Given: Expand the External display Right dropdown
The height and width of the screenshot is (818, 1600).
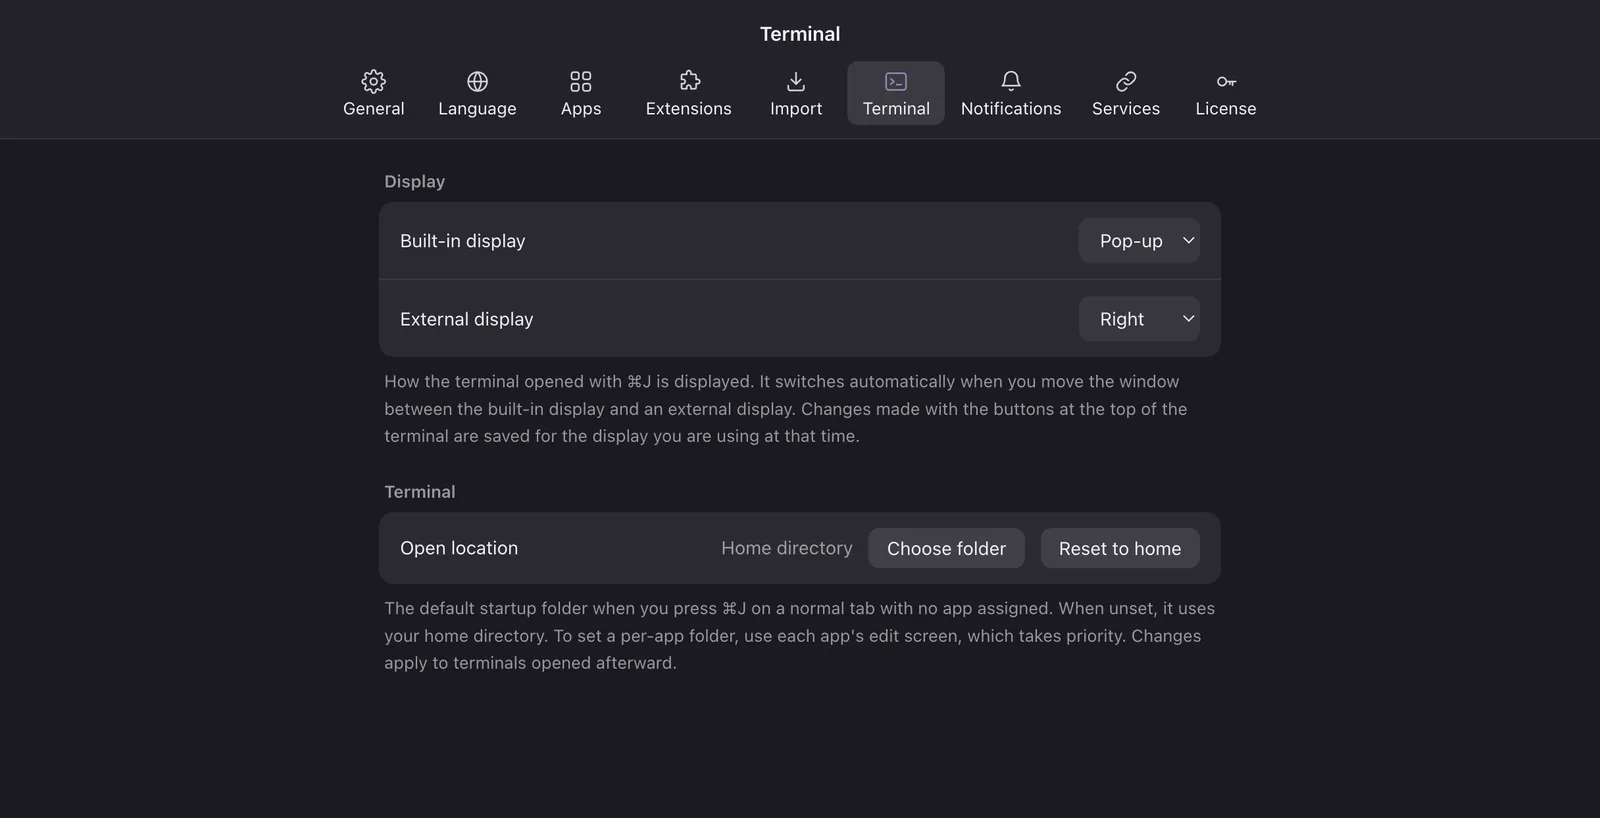Looking at the screenshot, I should point(1139,319).
